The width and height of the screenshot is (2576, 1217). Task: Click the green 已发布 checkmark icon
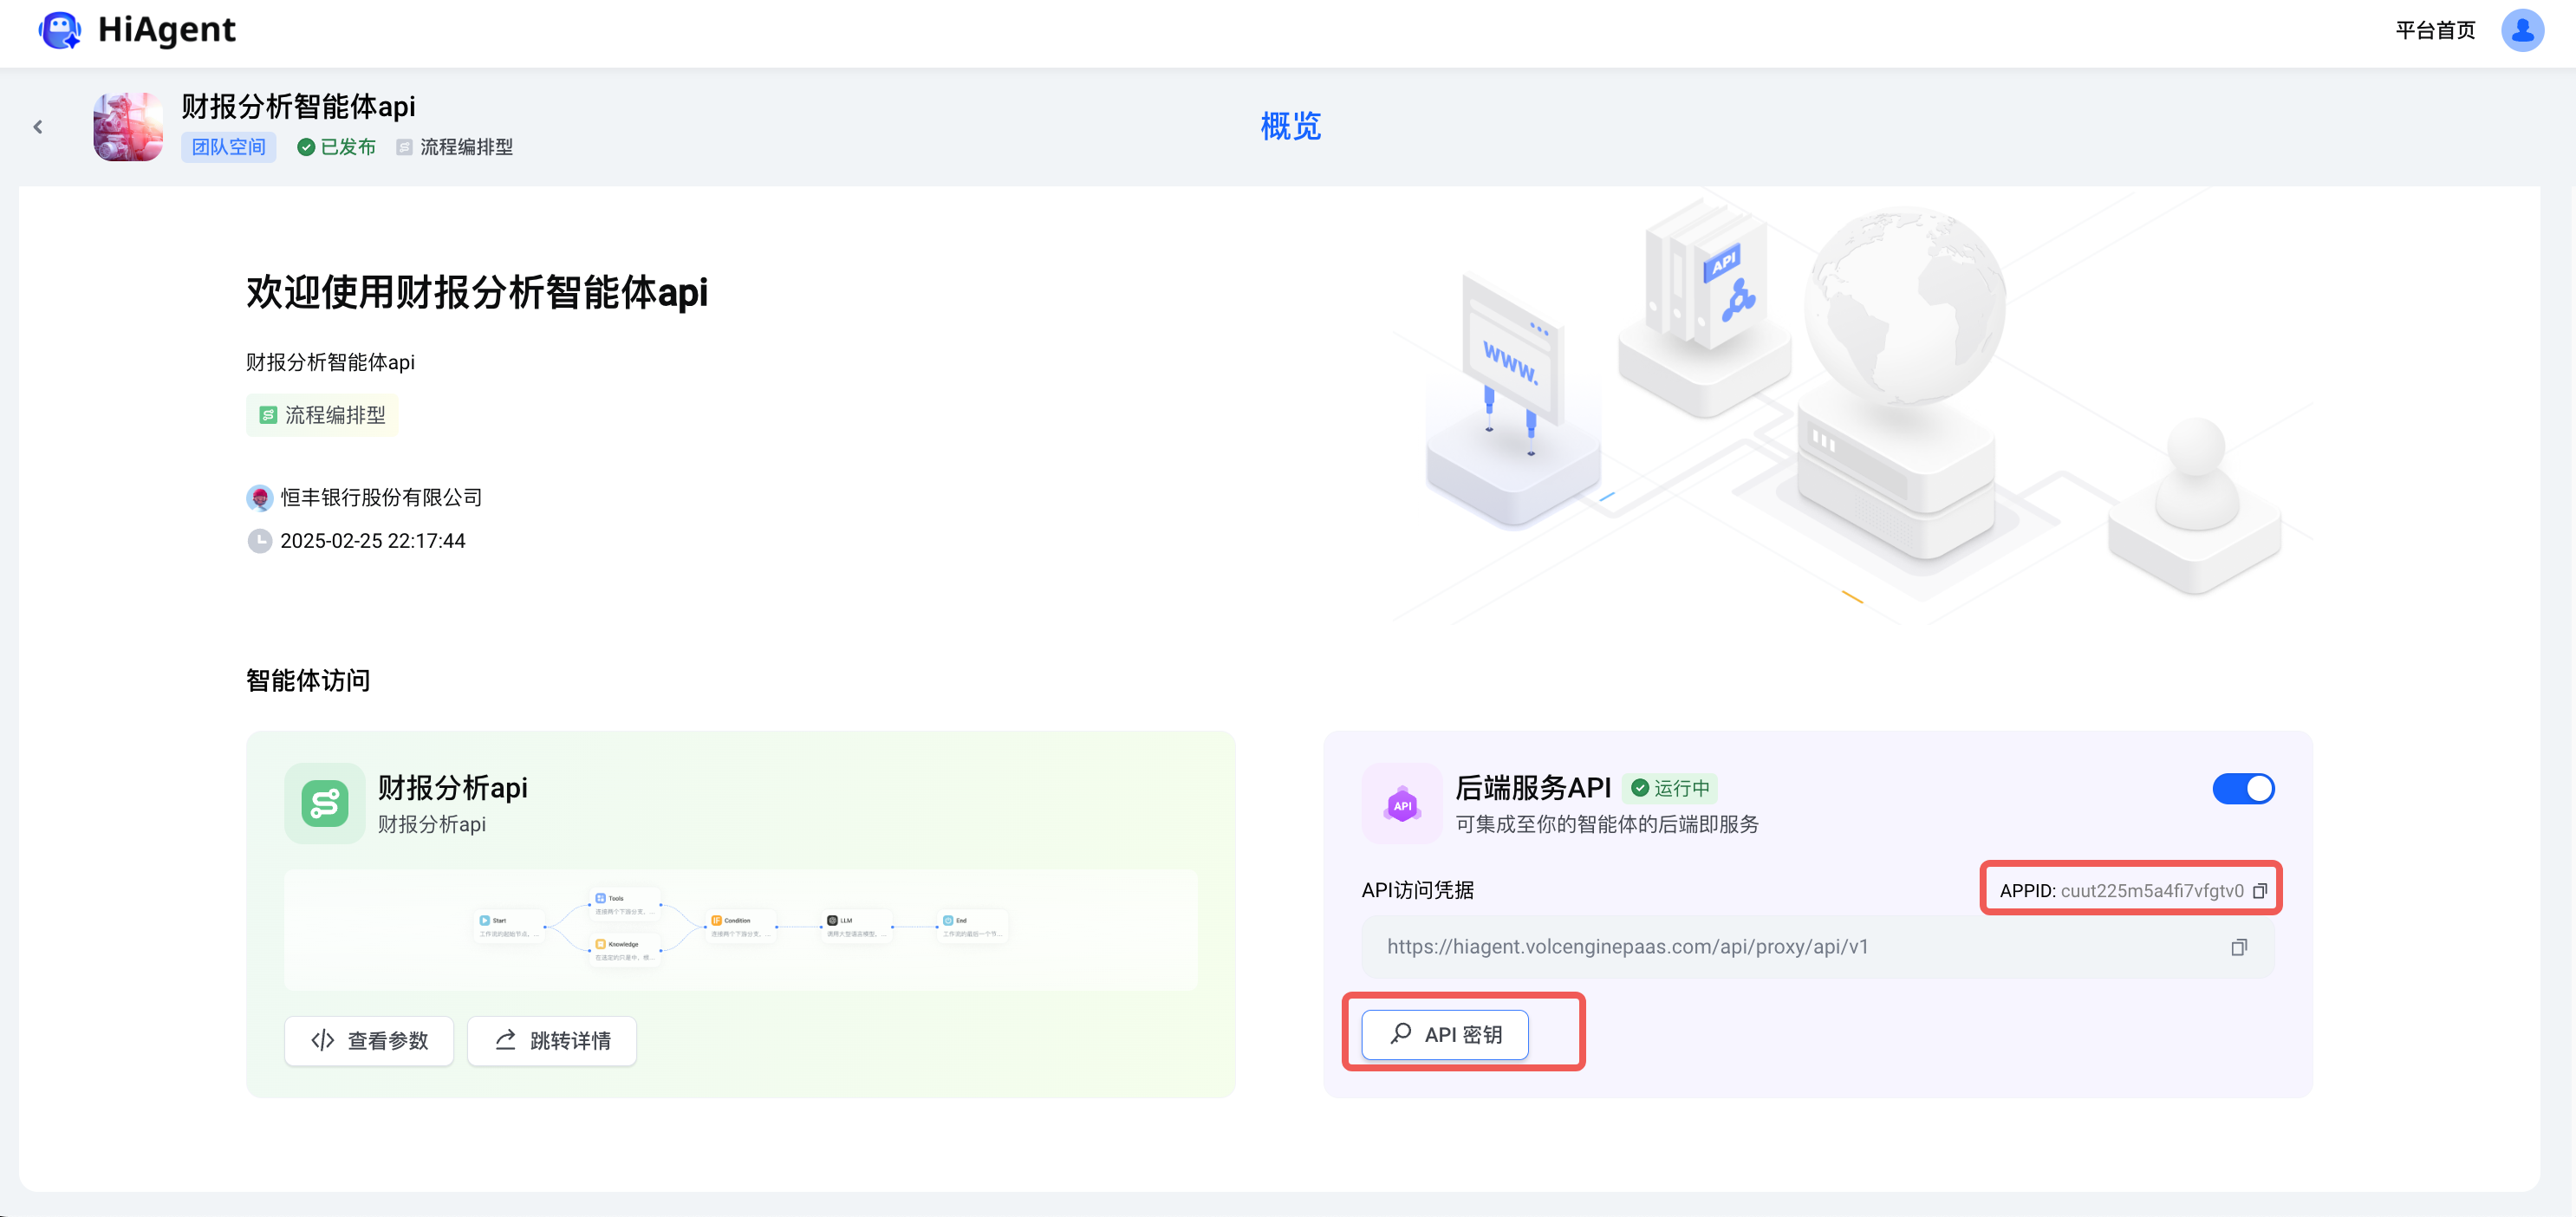coord(307,146)
